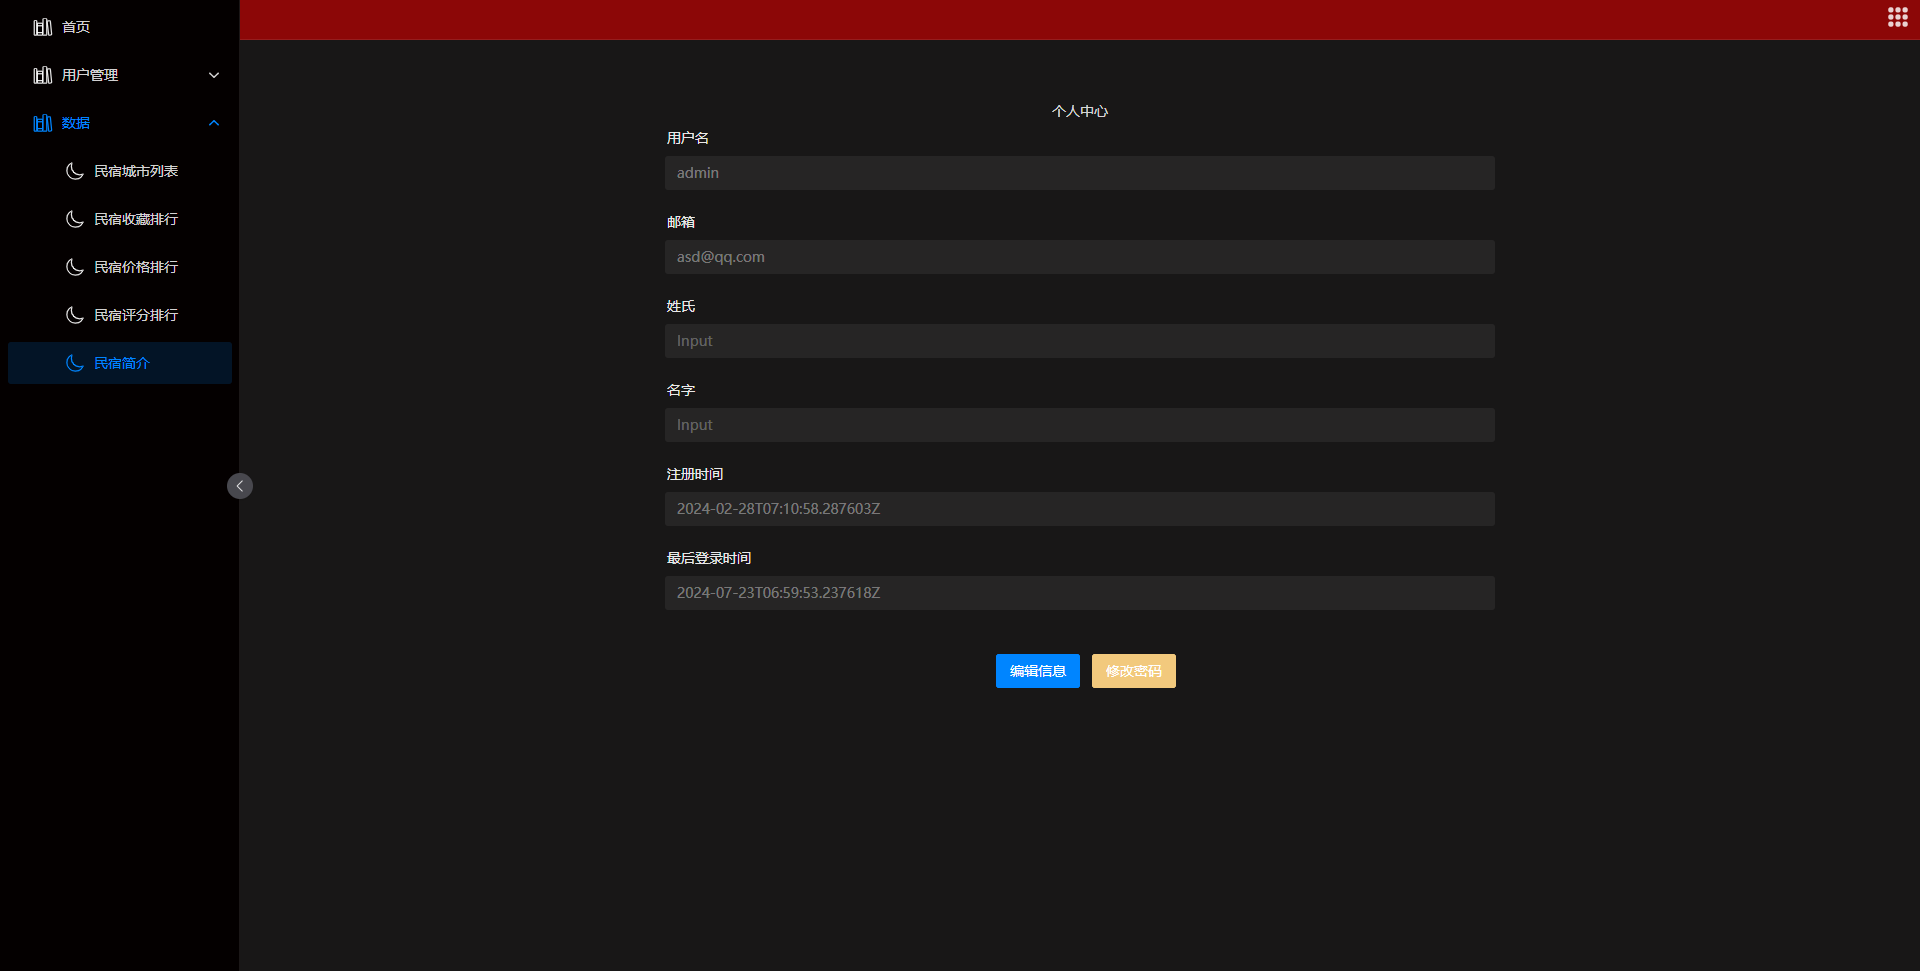
Task: Focus the 用户名 field showing admin
Action: [1080, 173]
